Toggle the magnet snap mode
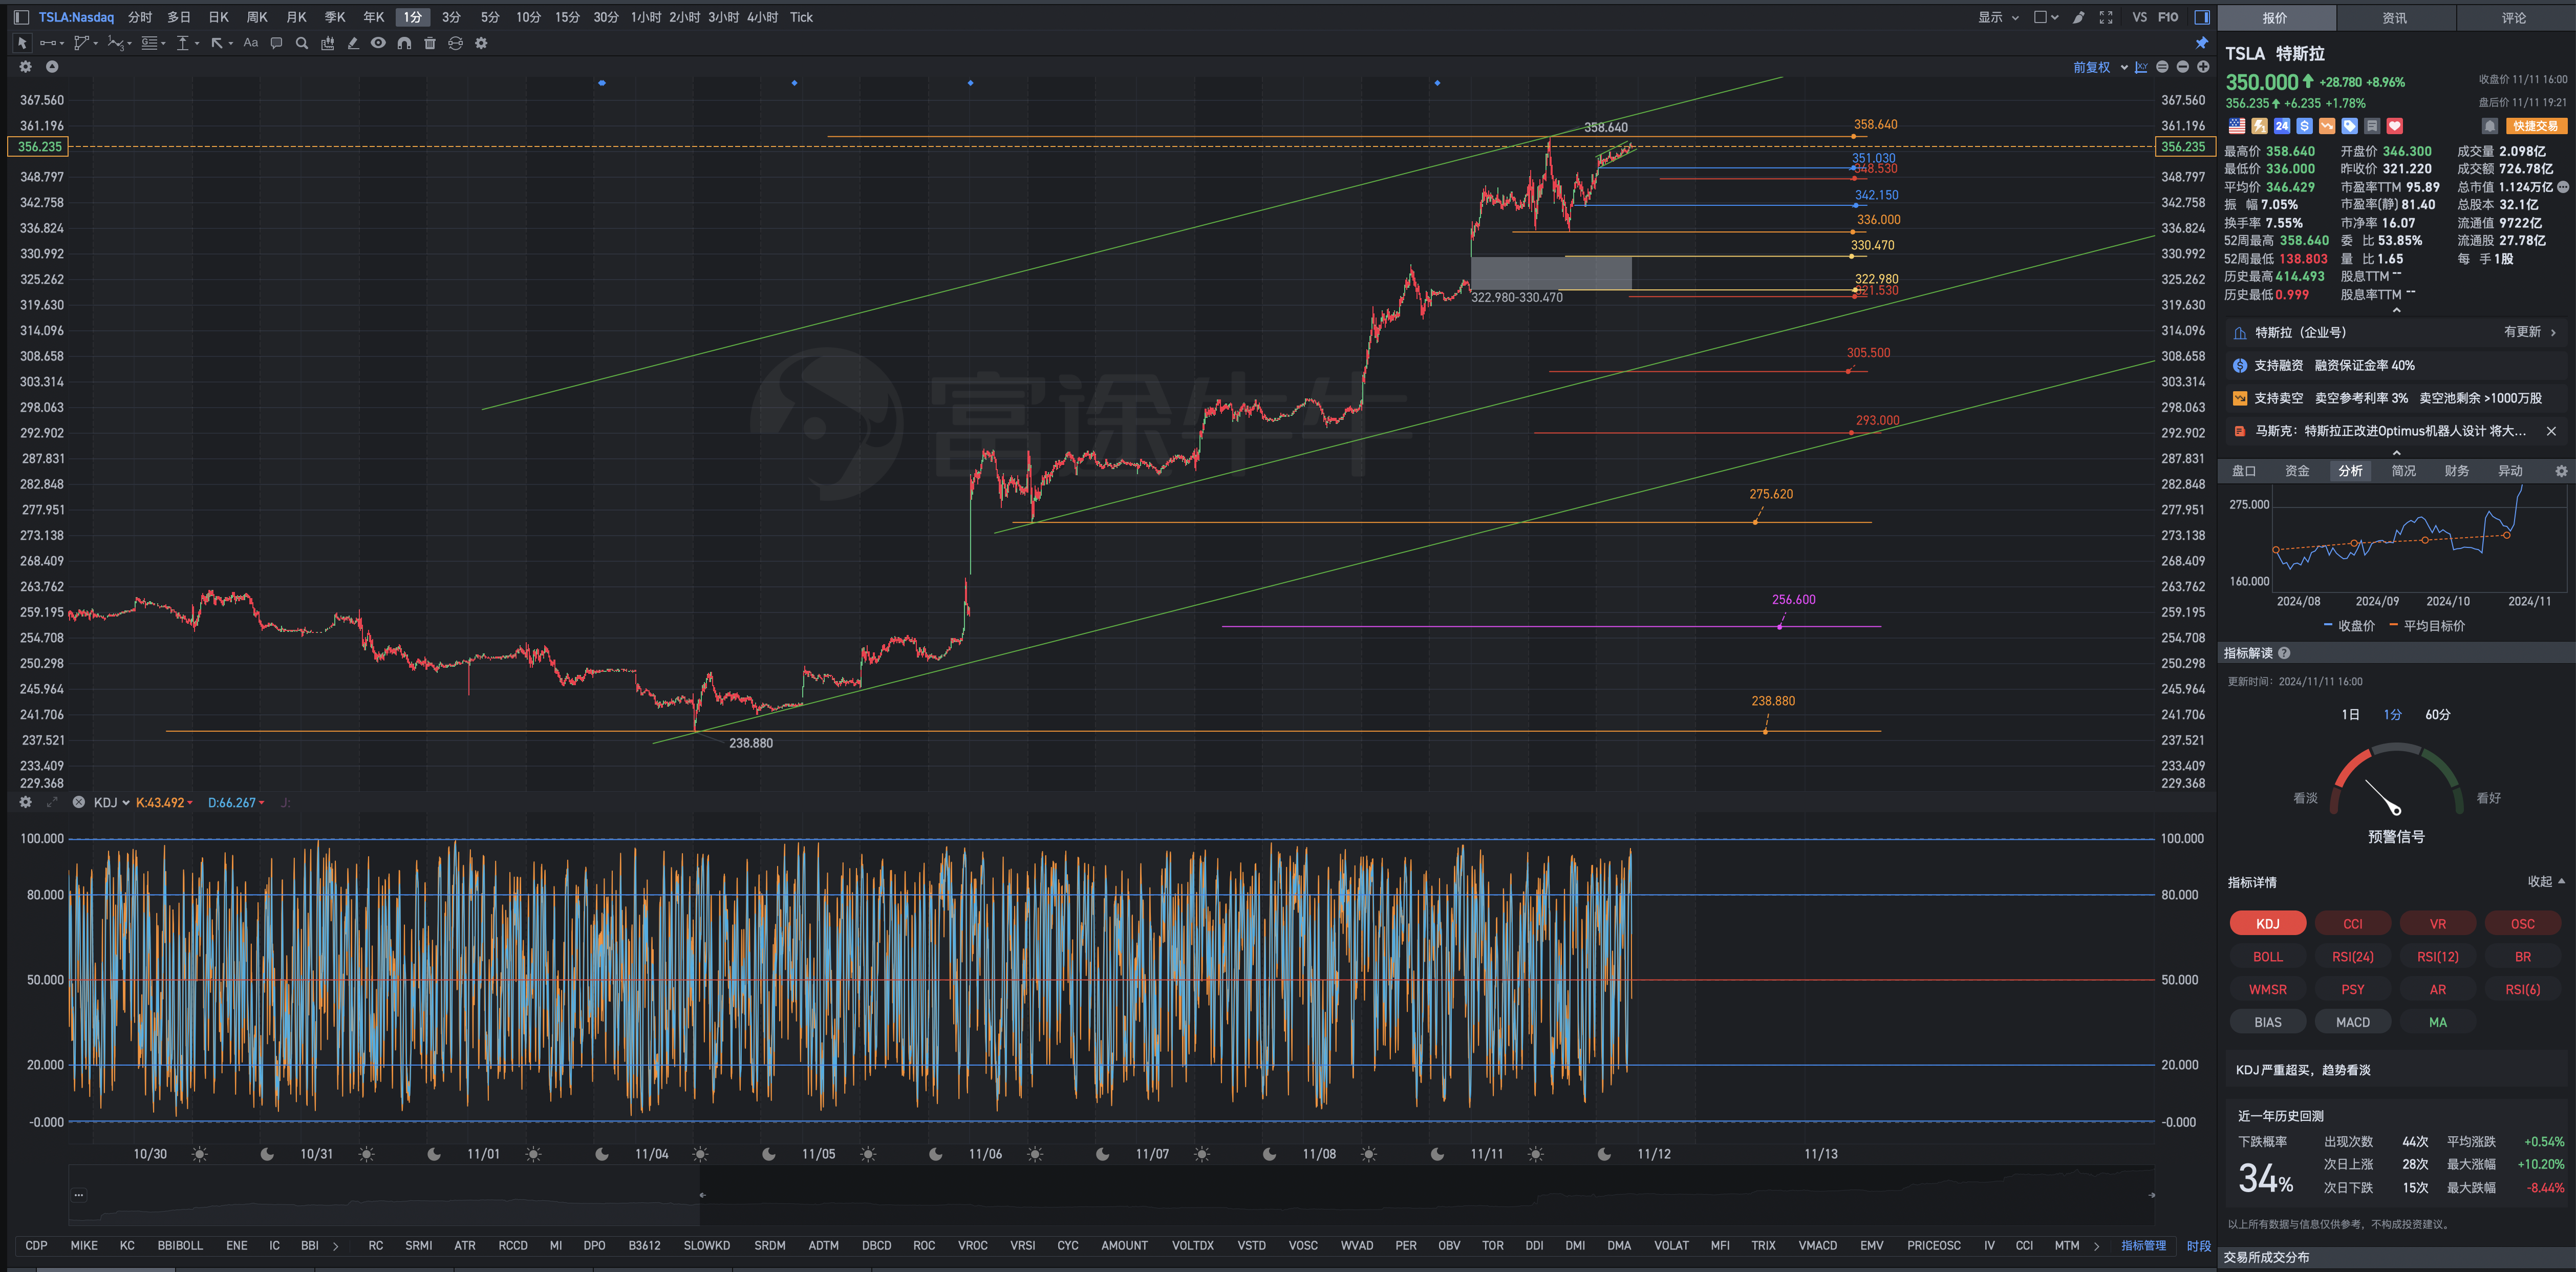 [x=404, y=43]
